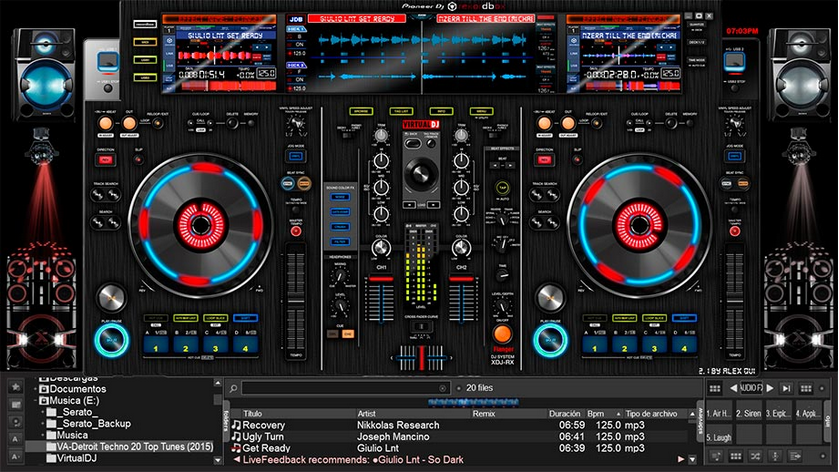Click left deck silver Cue button
The image size is (839, 472).
tap(111, 298)
